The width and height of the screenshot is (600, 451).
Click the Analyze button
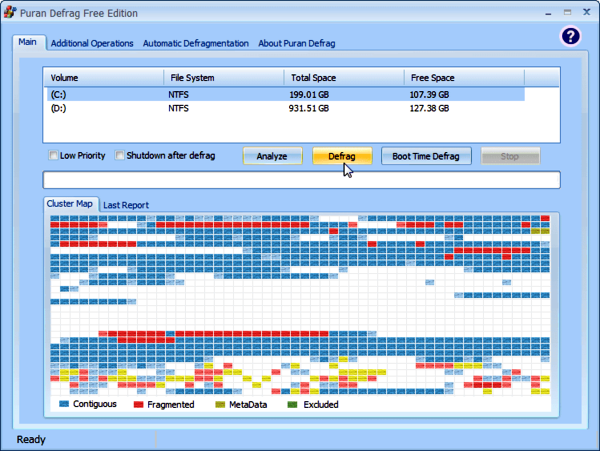coord(272,156)
